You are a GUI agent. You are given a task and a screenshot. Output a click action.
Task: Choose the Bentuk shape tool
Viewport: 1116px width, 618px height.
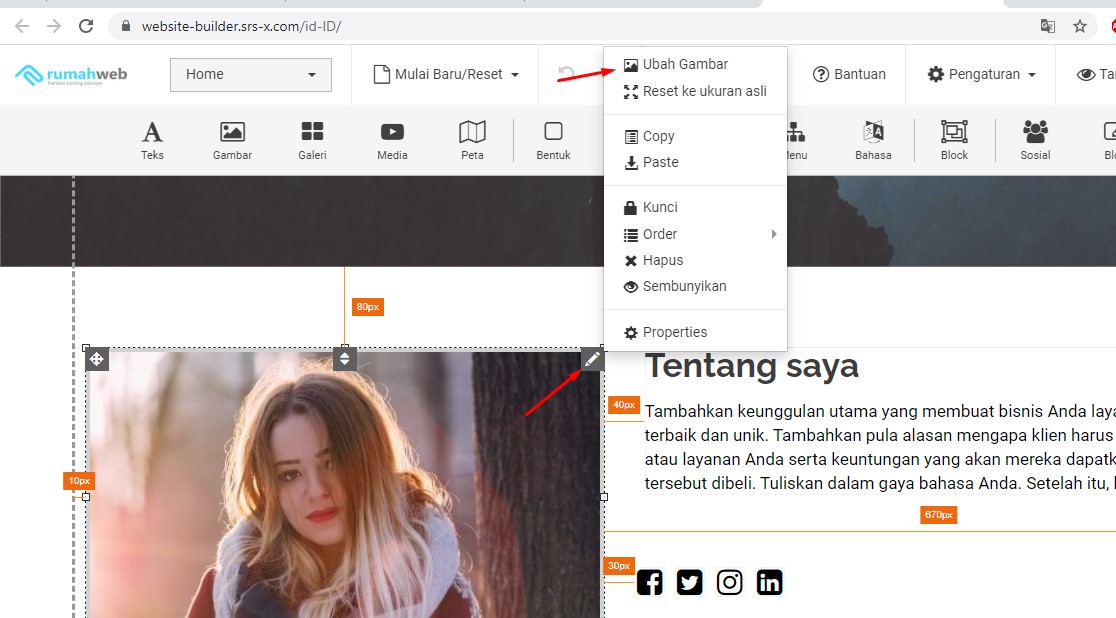pos(553,140)
